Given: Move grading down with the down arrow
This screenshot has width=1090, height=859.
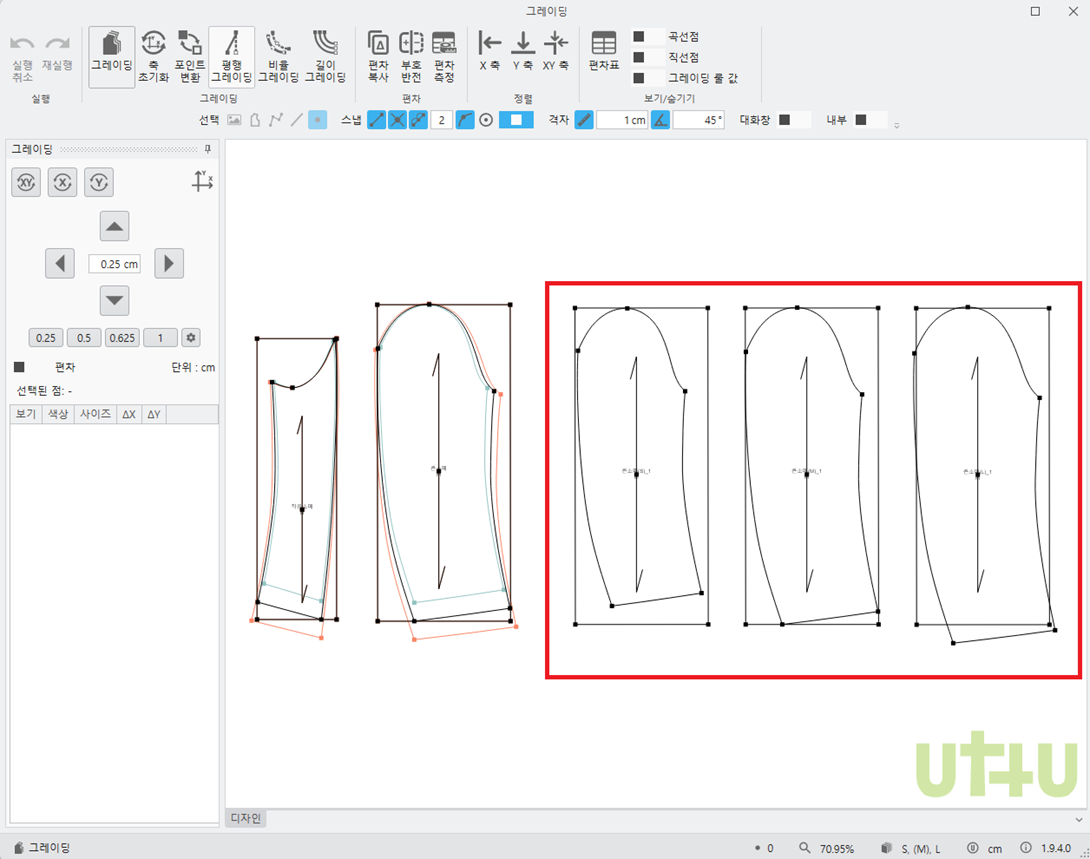Looking at the screenshot, I should 115,301.
